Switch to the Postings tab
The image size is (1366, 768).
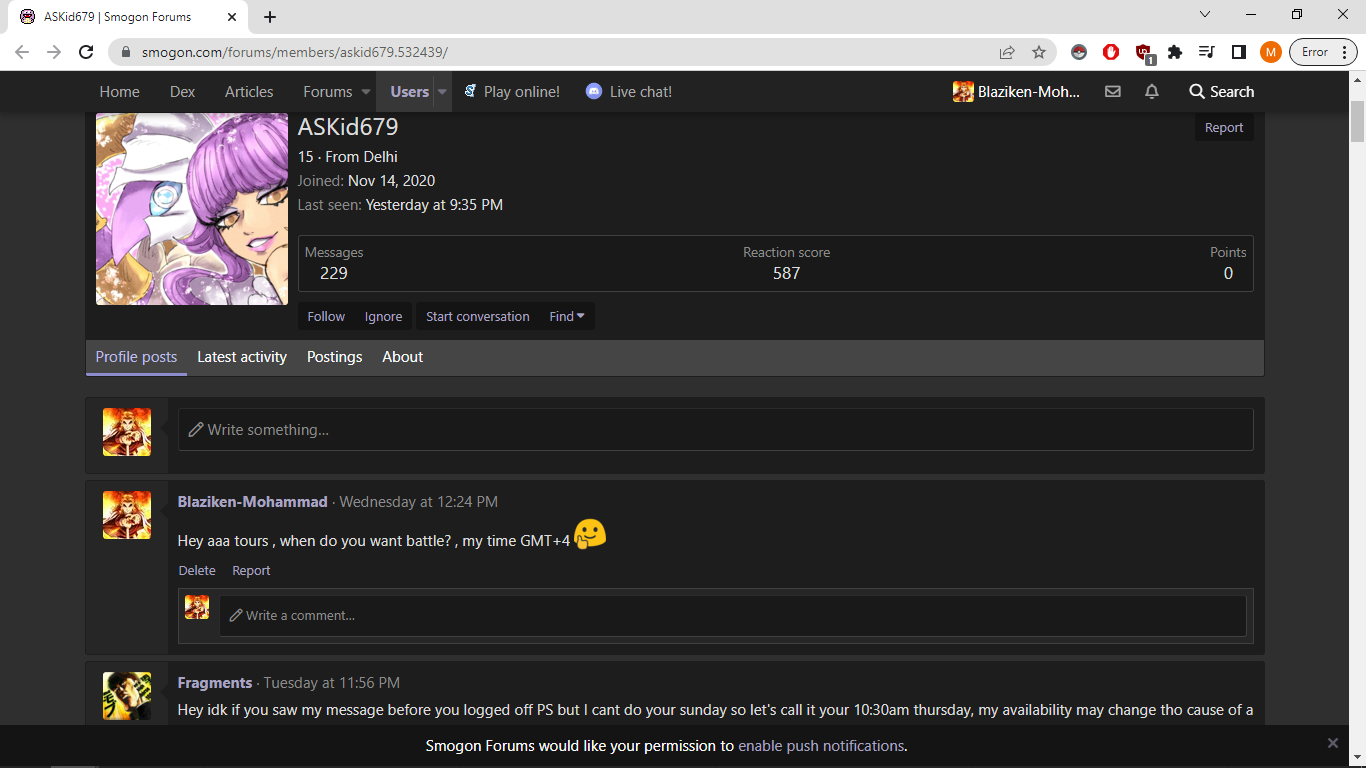(x=335, y=357)
